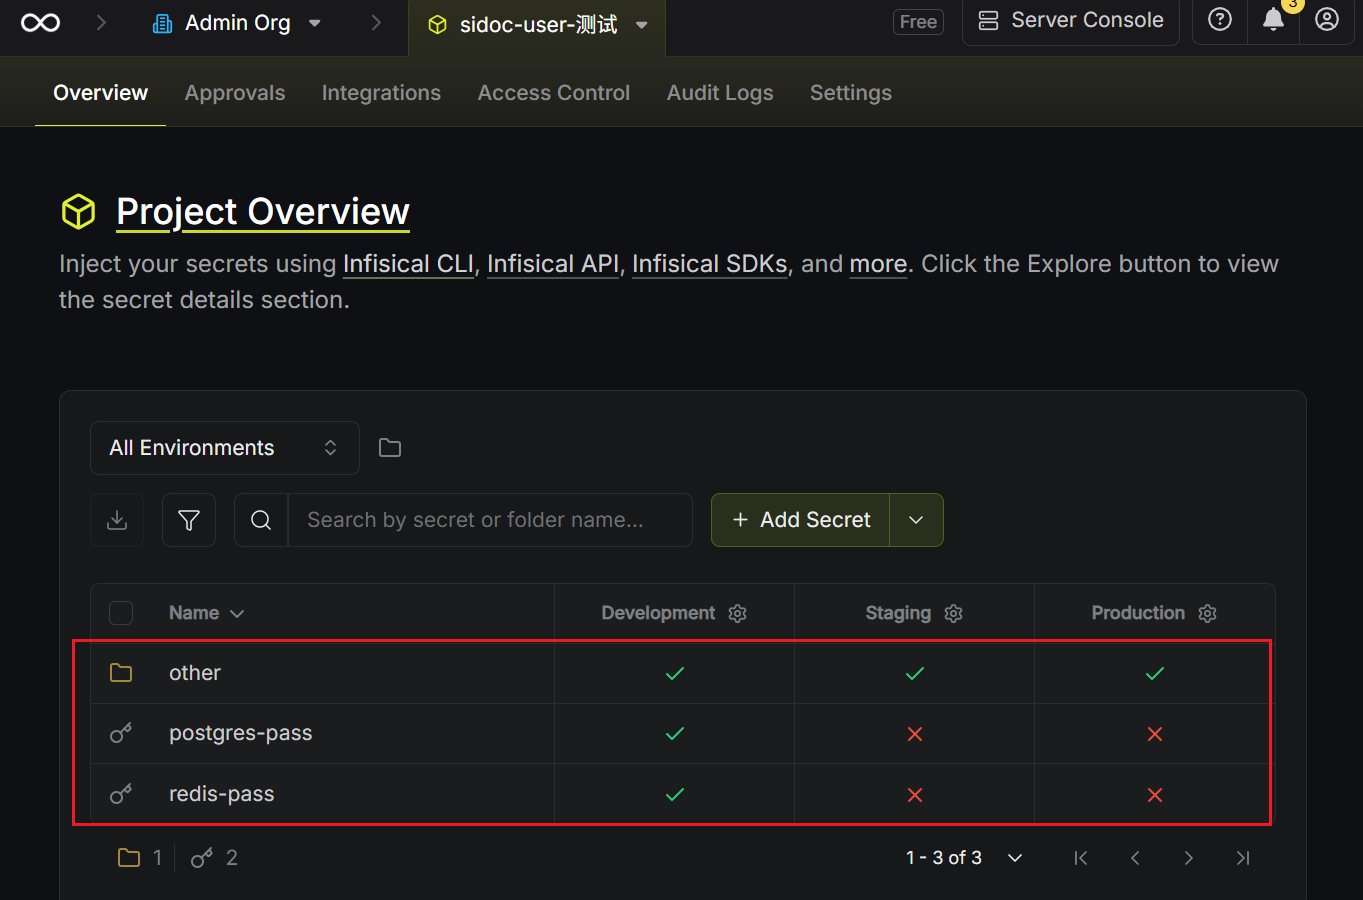Click the download secrets icon
This screenshot has height=900, width=1363.
click(x=117, y=520)
